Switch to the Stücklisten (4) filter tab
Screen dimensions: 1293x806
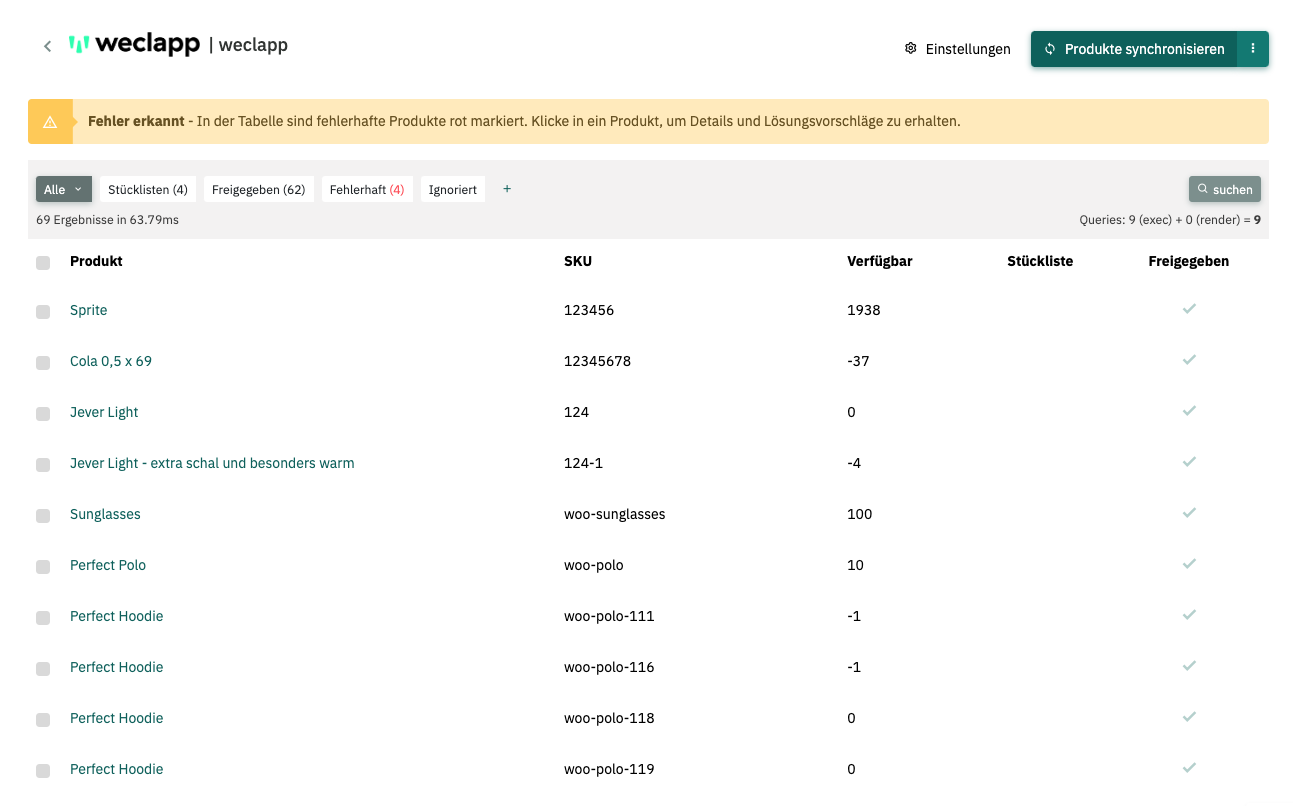click(x=148, y=189)
